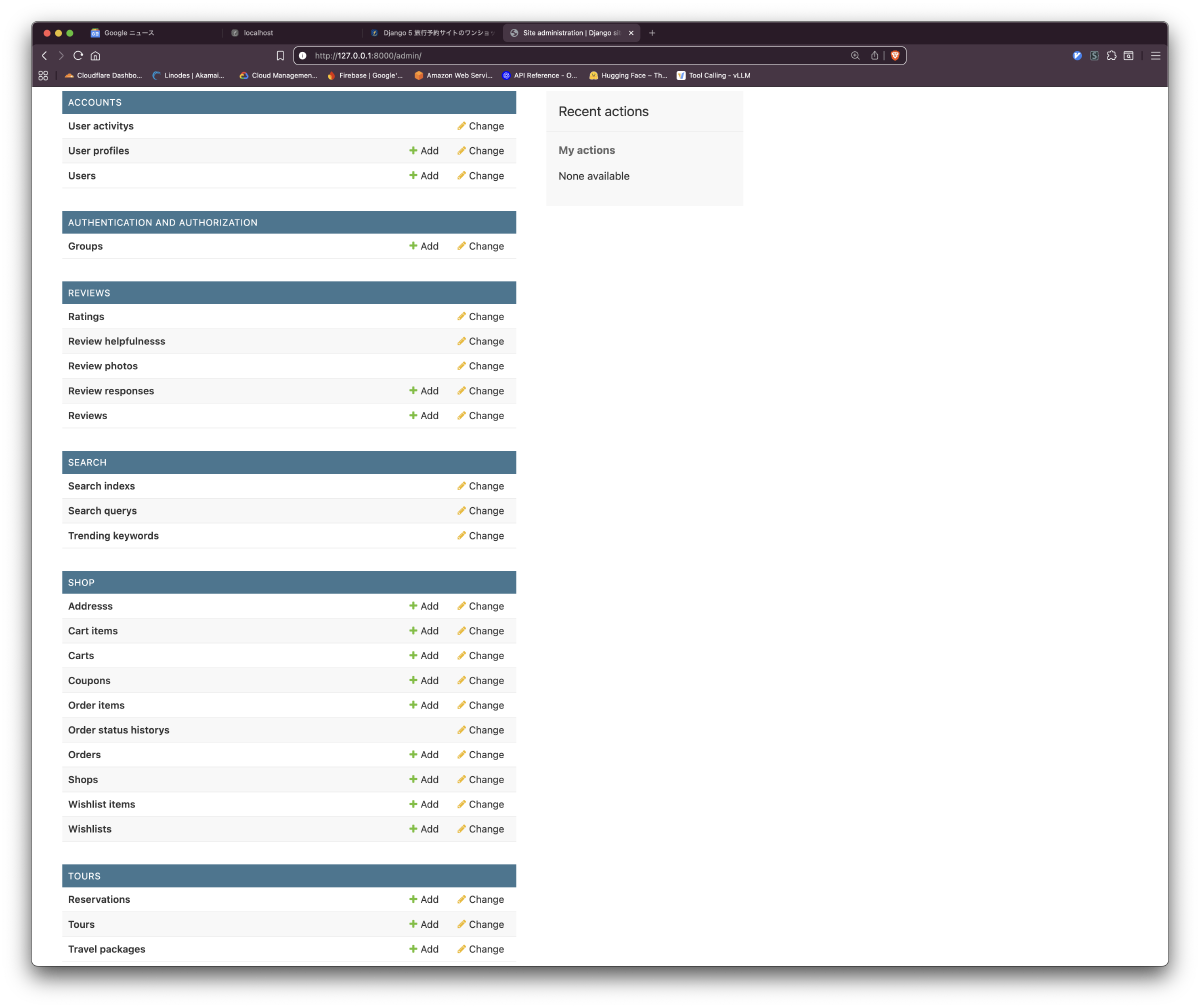The image size is (1200, 1008).
Task: Open the browser hamburger menu
Action: point(1155,56)
